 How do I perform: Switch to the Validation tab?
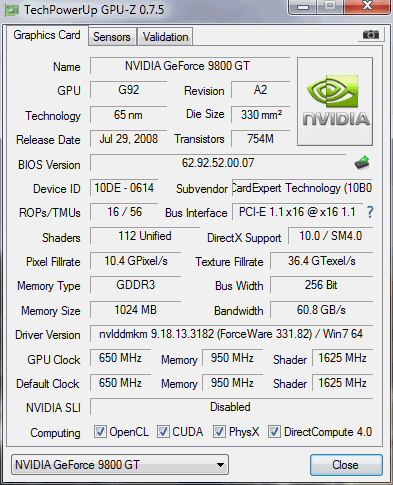coord(165,37)
